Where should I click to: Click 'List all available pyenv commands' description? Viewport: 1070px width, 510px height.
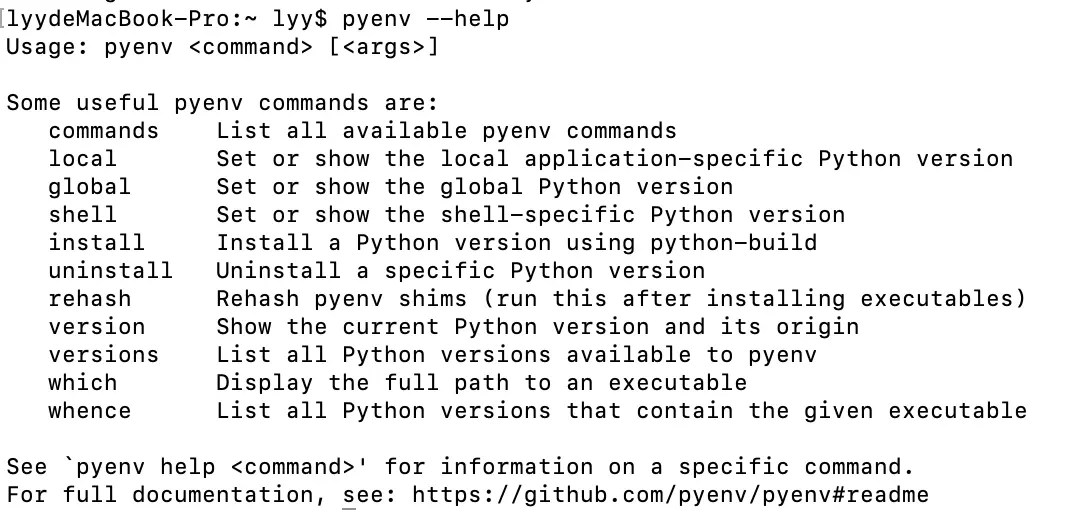[446, 130]
